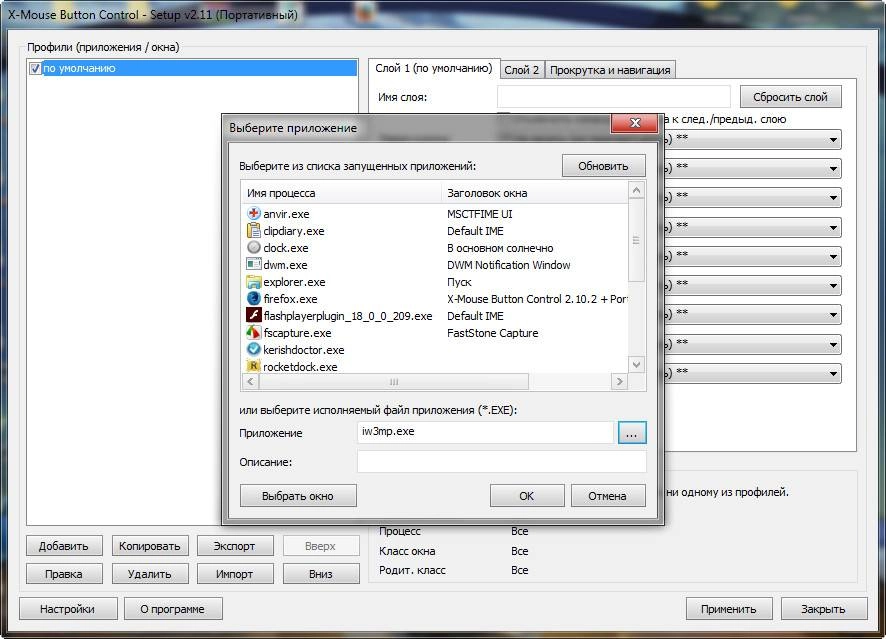Viewport: 886px width, 639px height.
Task: Select the 'MSCTFIME UI' window title
Action: [480, 214]
